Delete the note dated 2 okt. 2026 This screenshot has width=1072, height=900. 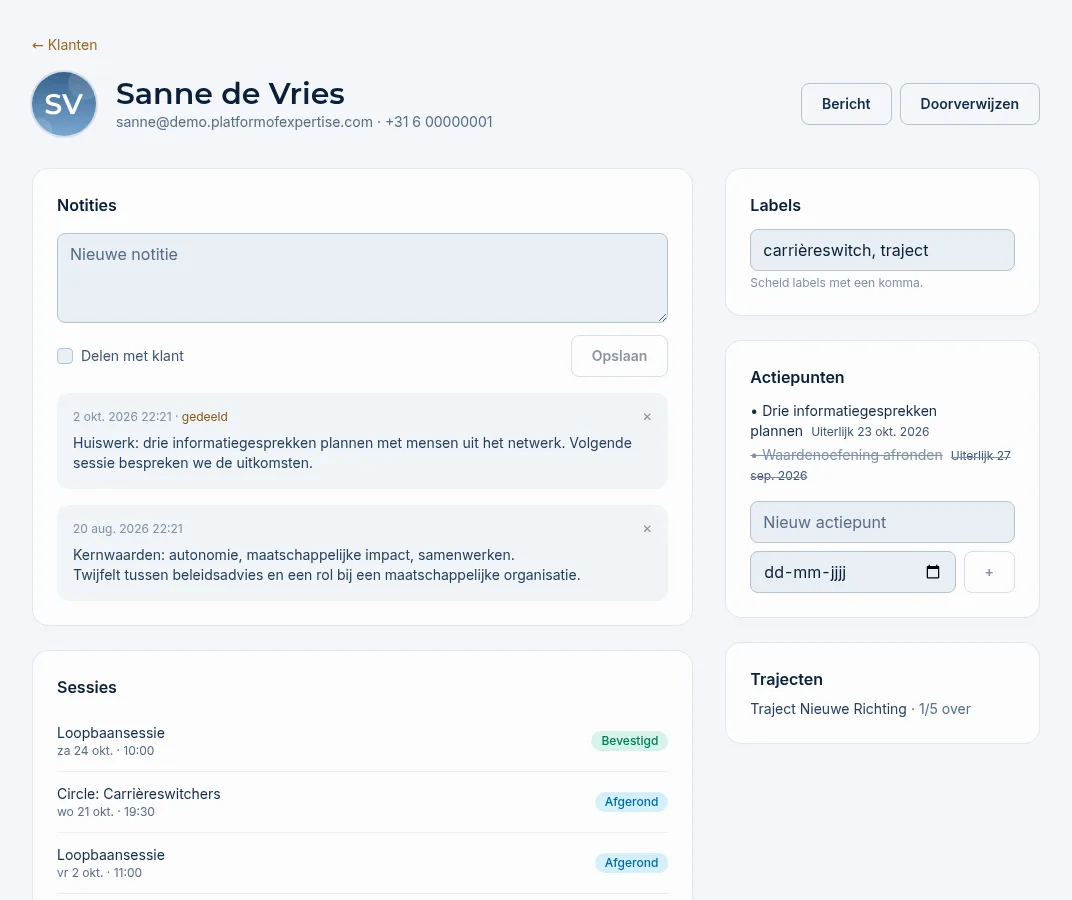(647, 416)
